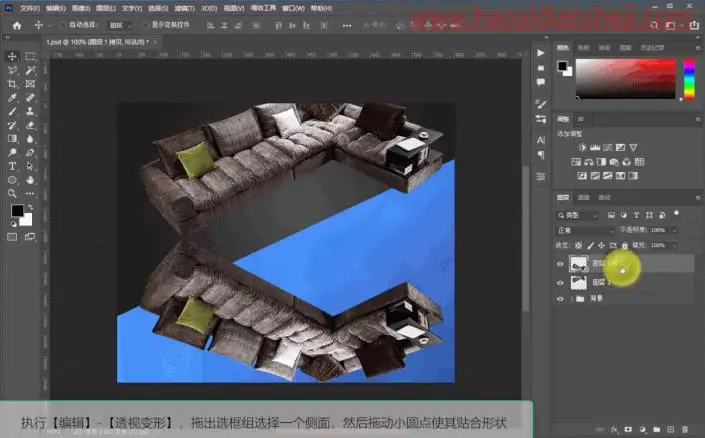Select the Eraser tool
Viewport: 705px width, 438px height.
click(x=30, y=125)
